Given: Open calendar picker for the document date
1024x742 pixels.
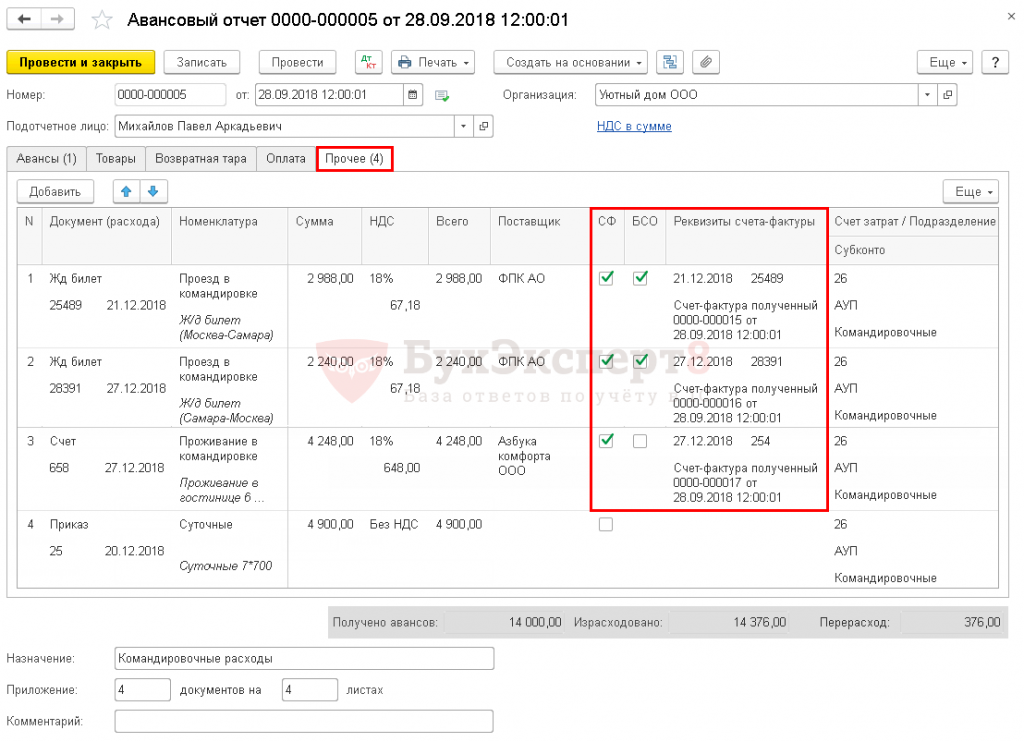Looking at the screenshot, I should pos(413,95).
